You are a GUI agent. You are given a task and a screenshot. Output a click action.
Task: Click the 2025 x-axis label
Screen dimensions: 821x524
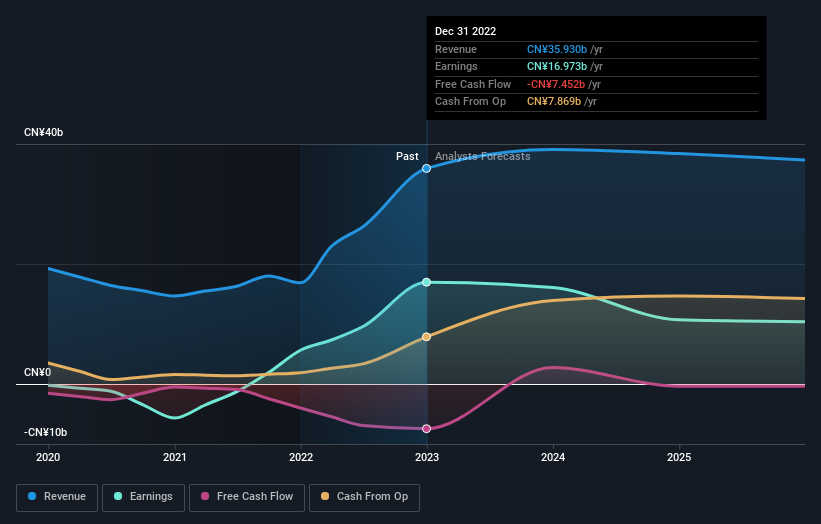click(679, 458)
